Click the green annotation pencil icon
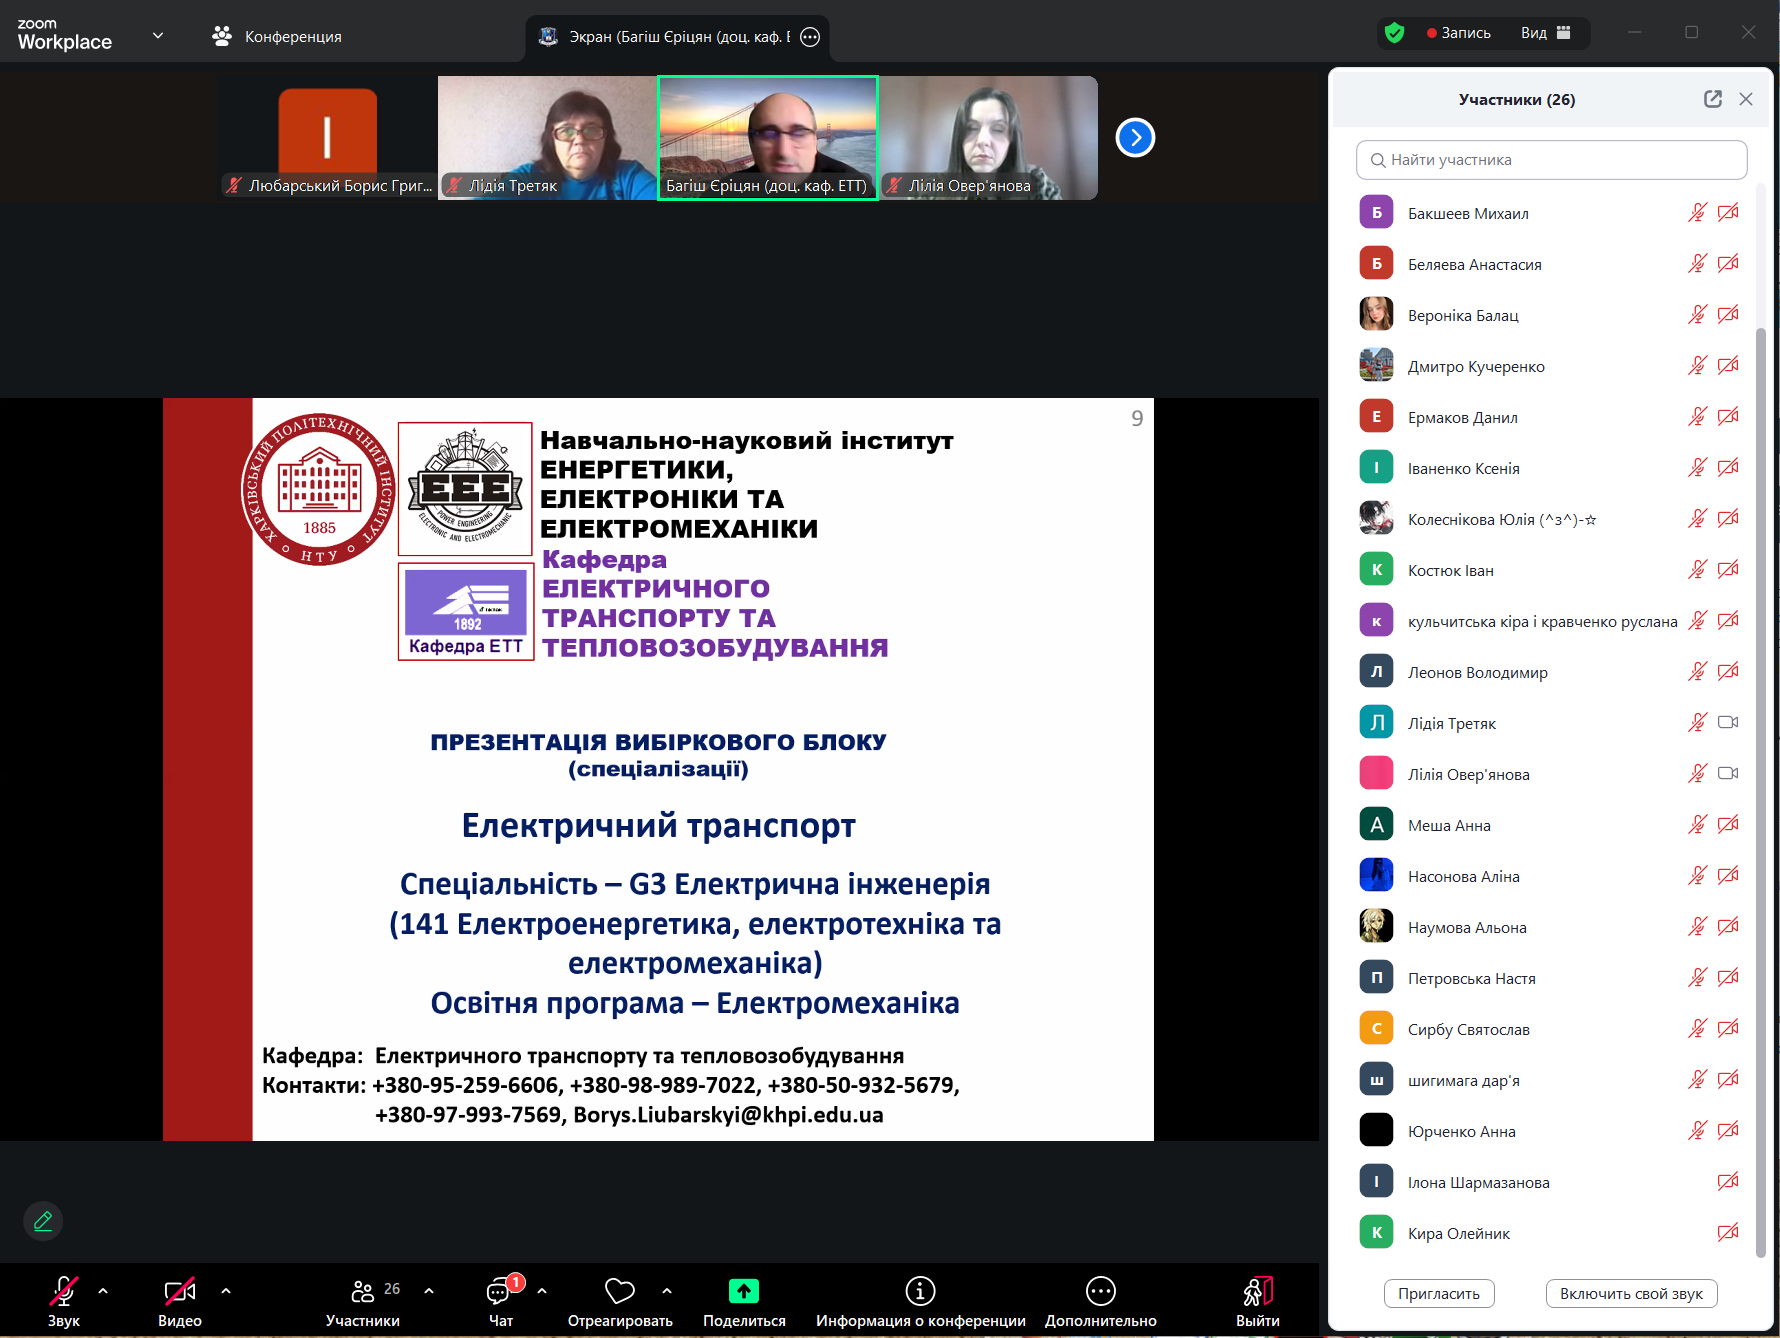1780x1338 pixels. [43, 1221]
